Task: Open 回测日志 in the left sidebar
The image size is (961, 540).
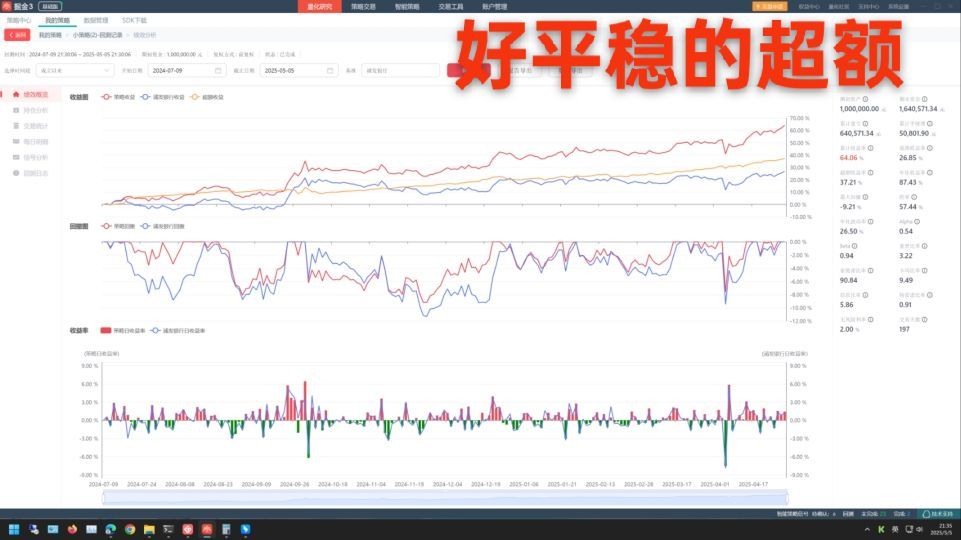Action: [x=35, y=173]
